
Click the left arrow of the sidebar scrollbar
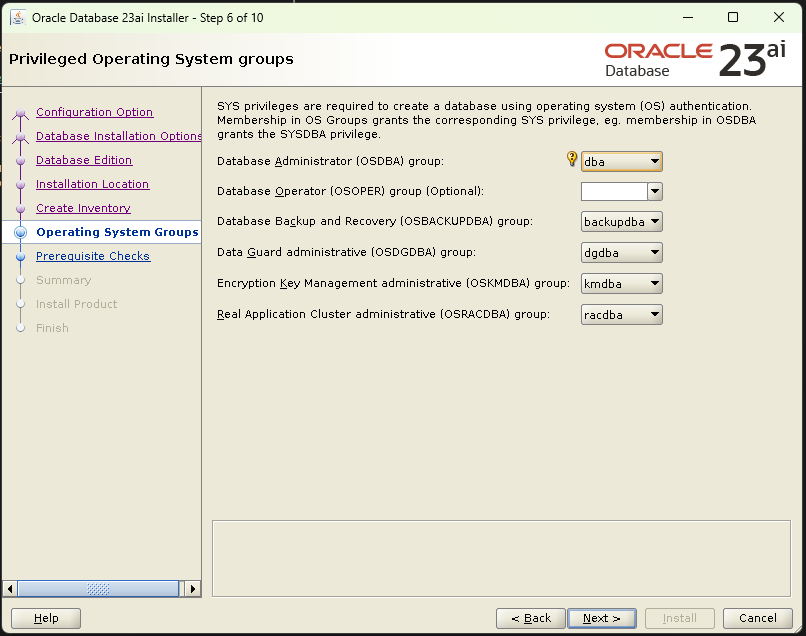[10, 588]
